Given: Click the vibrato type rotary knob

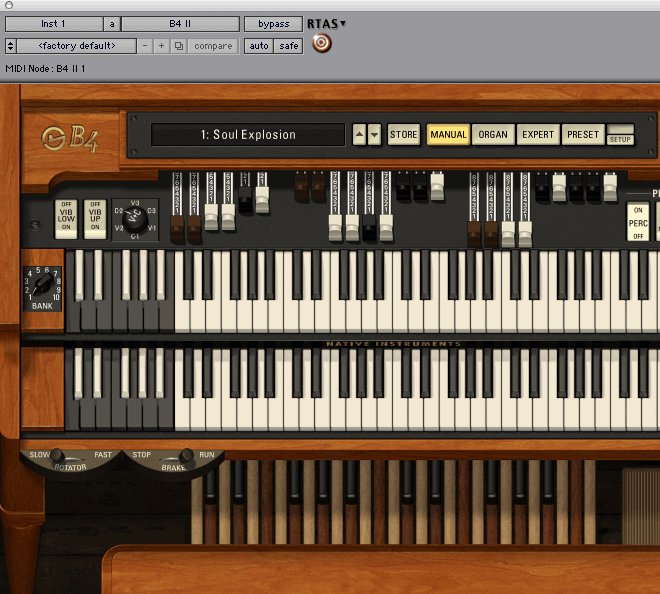Looking at the screenshot, I should pos(133,217).
